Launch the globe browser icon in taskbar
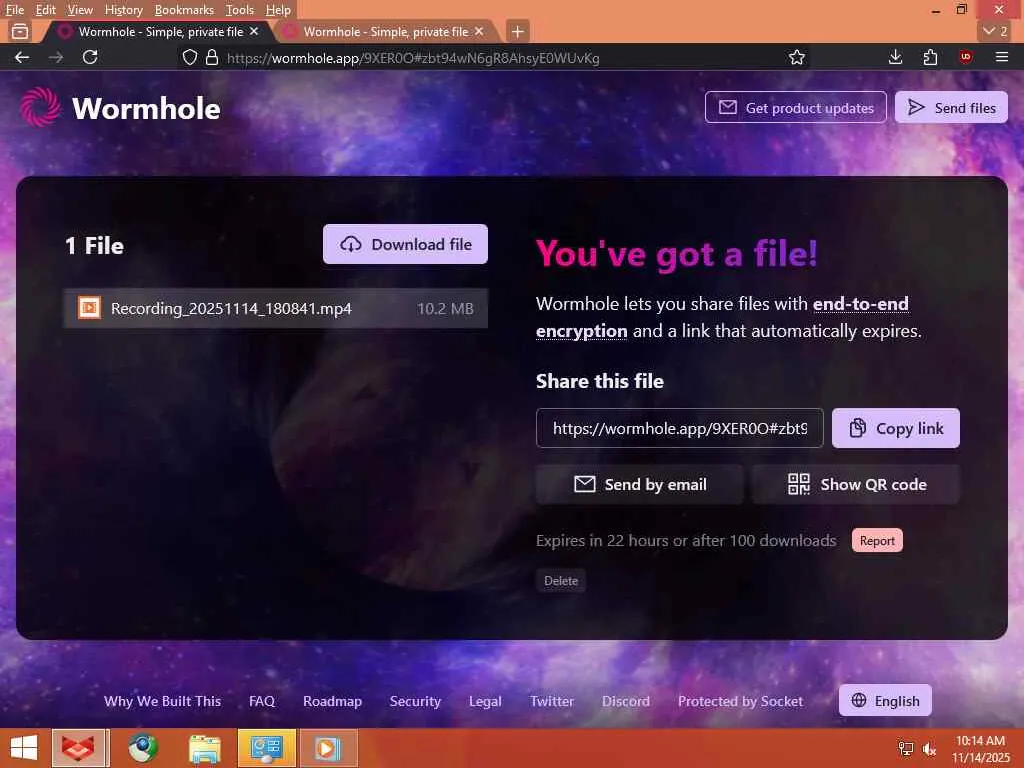Image resolution: width=1024 pixels, height=768 pixels. (142, 748)
